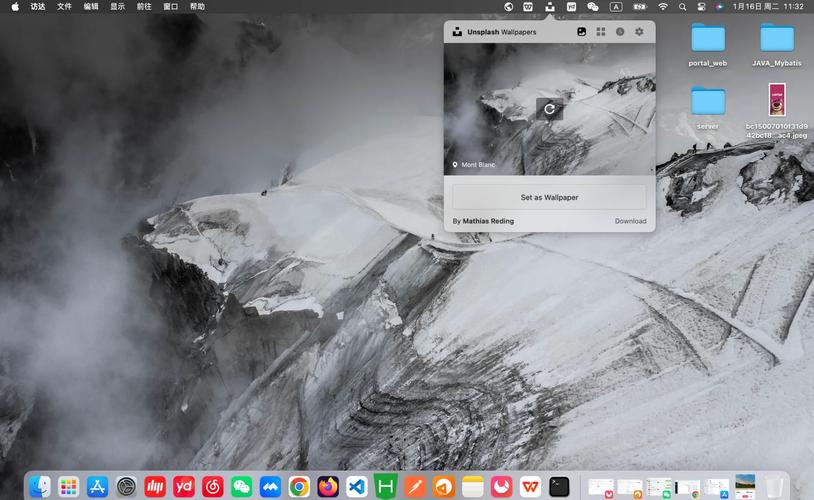
Task: Open the wallpaper history clock icon
Action: click(620, 32)
